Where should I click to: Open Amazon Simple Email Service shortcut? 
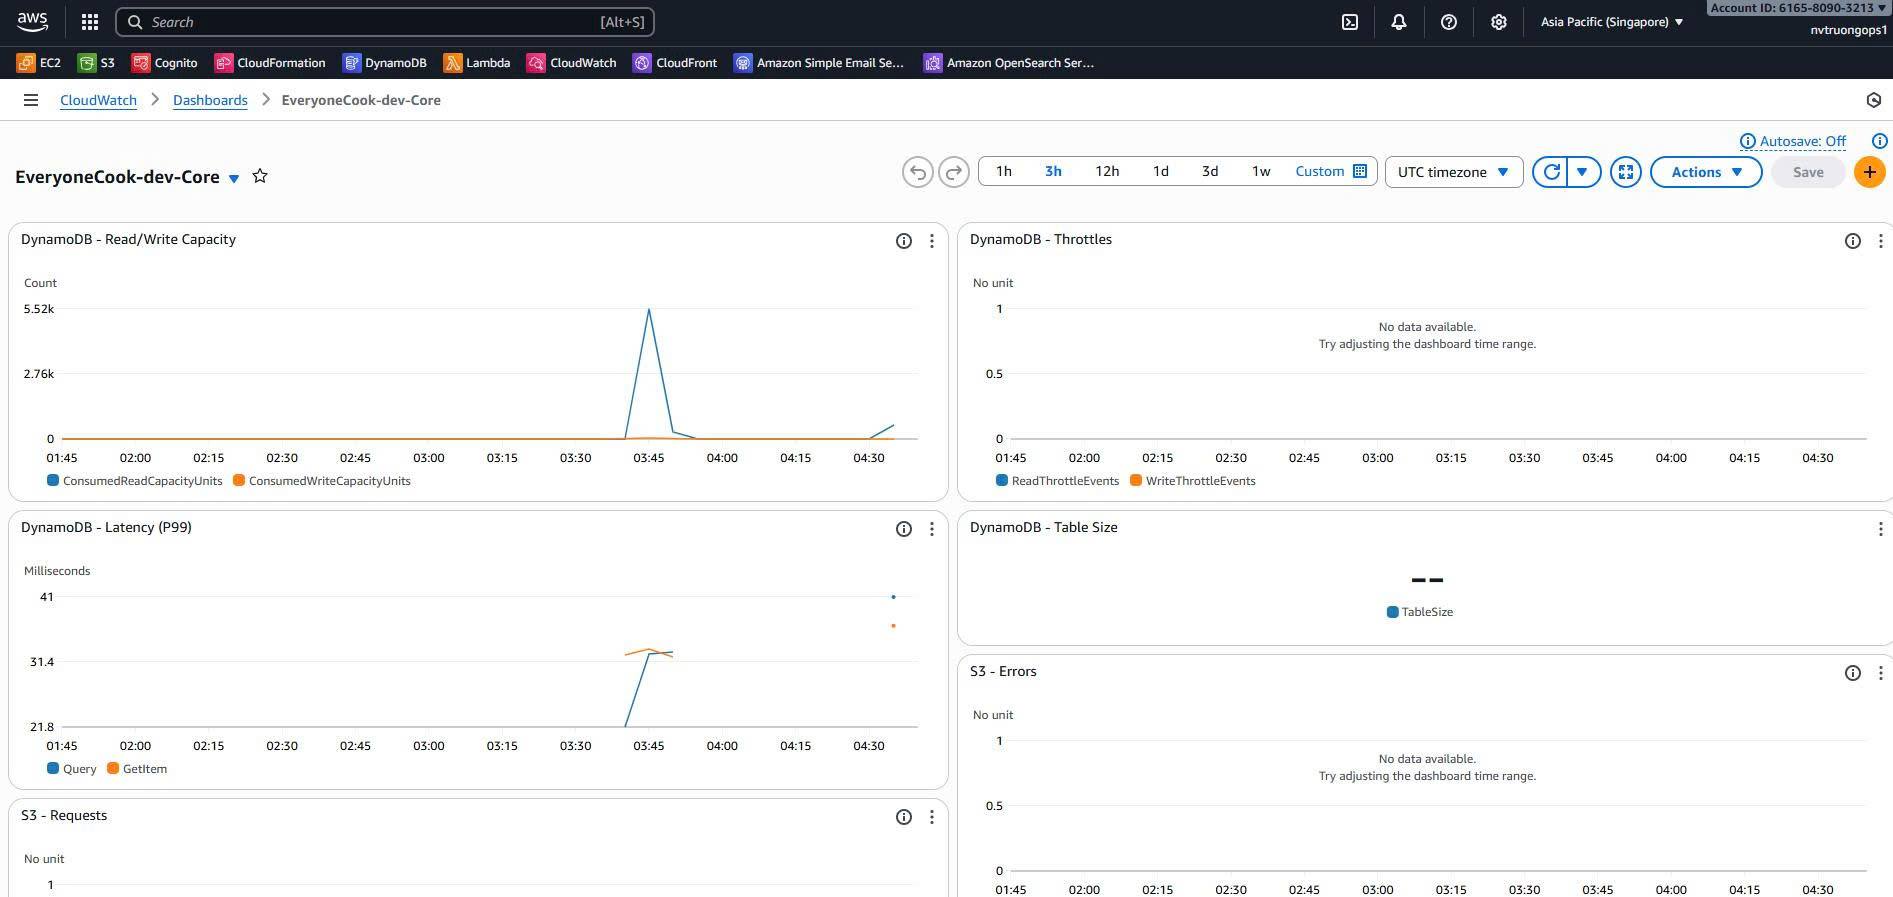click(x=819, y=63)
